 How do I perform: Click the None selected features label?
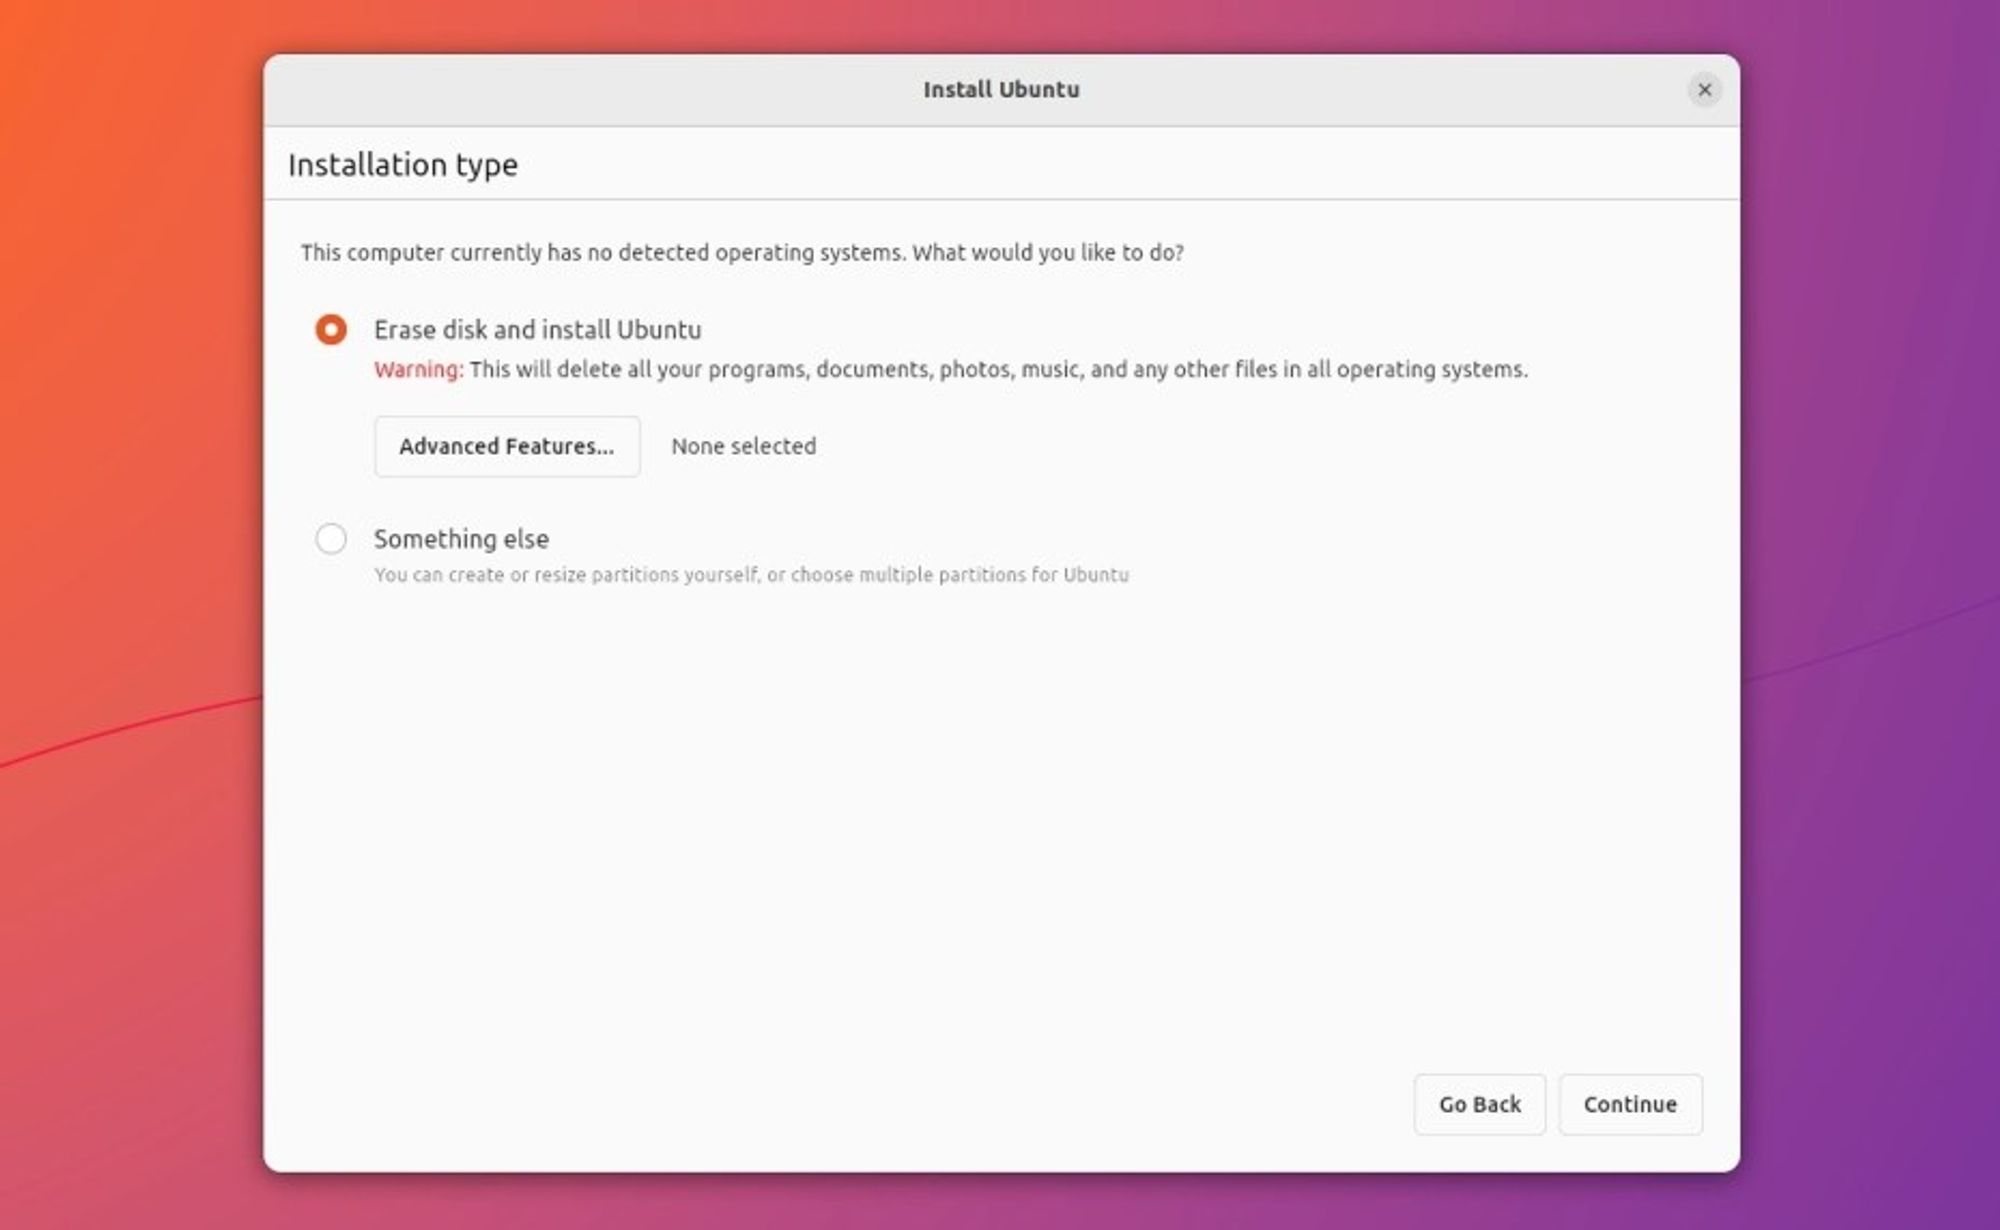coord(743,446)
